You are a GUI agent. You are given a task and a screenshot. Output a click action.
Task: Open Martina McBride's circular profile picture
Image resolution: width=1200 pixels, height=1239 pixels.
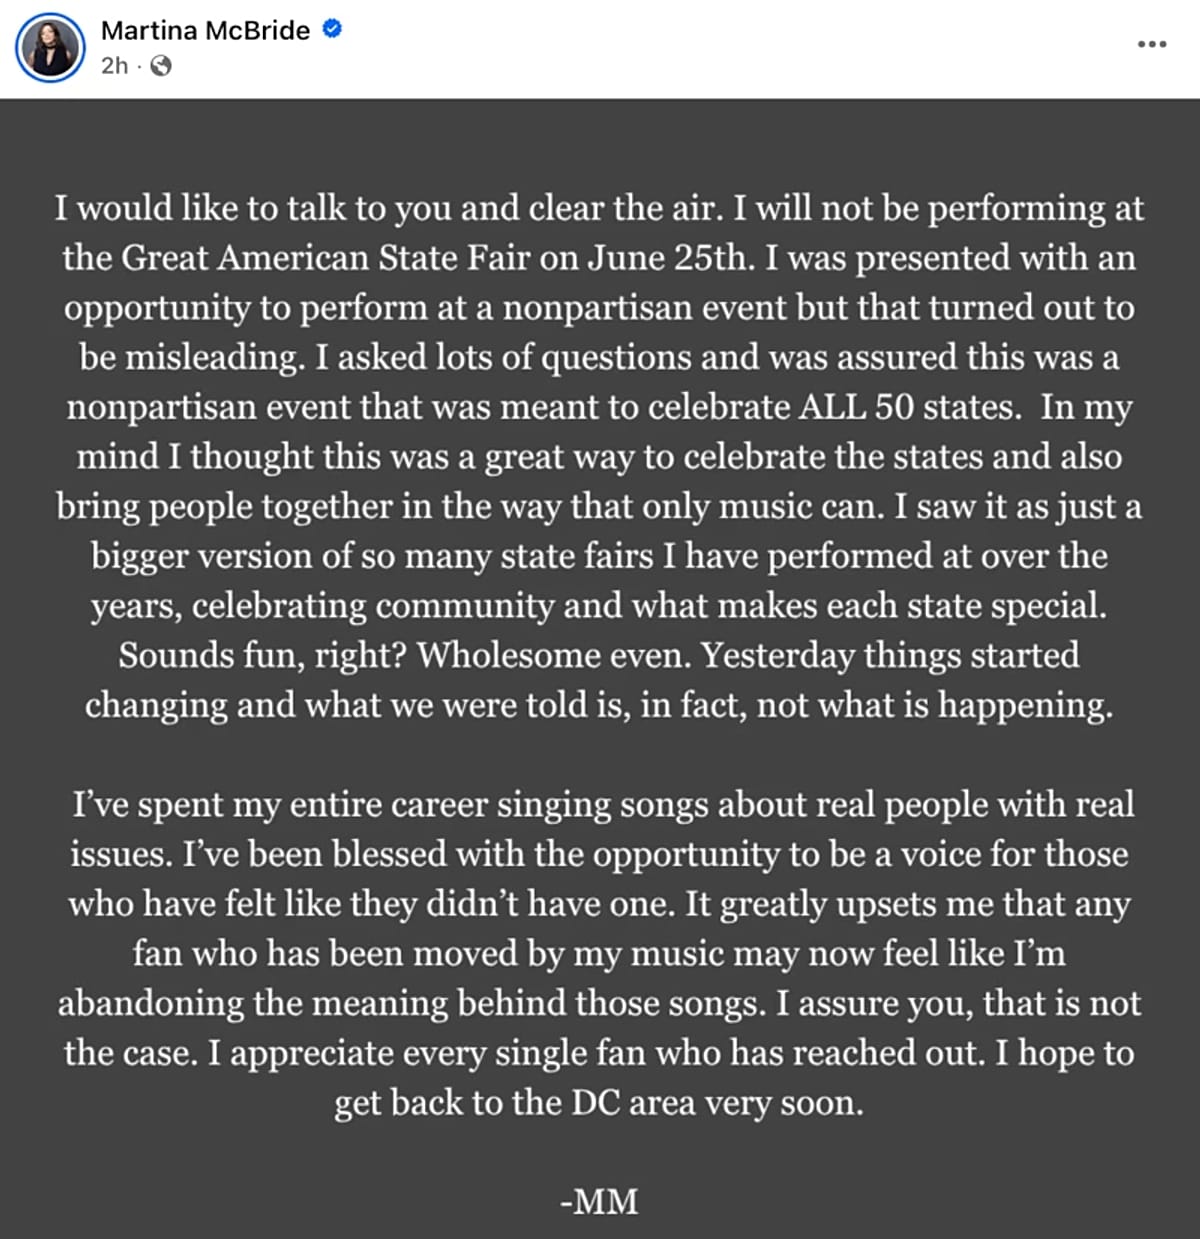coord(50,47)
